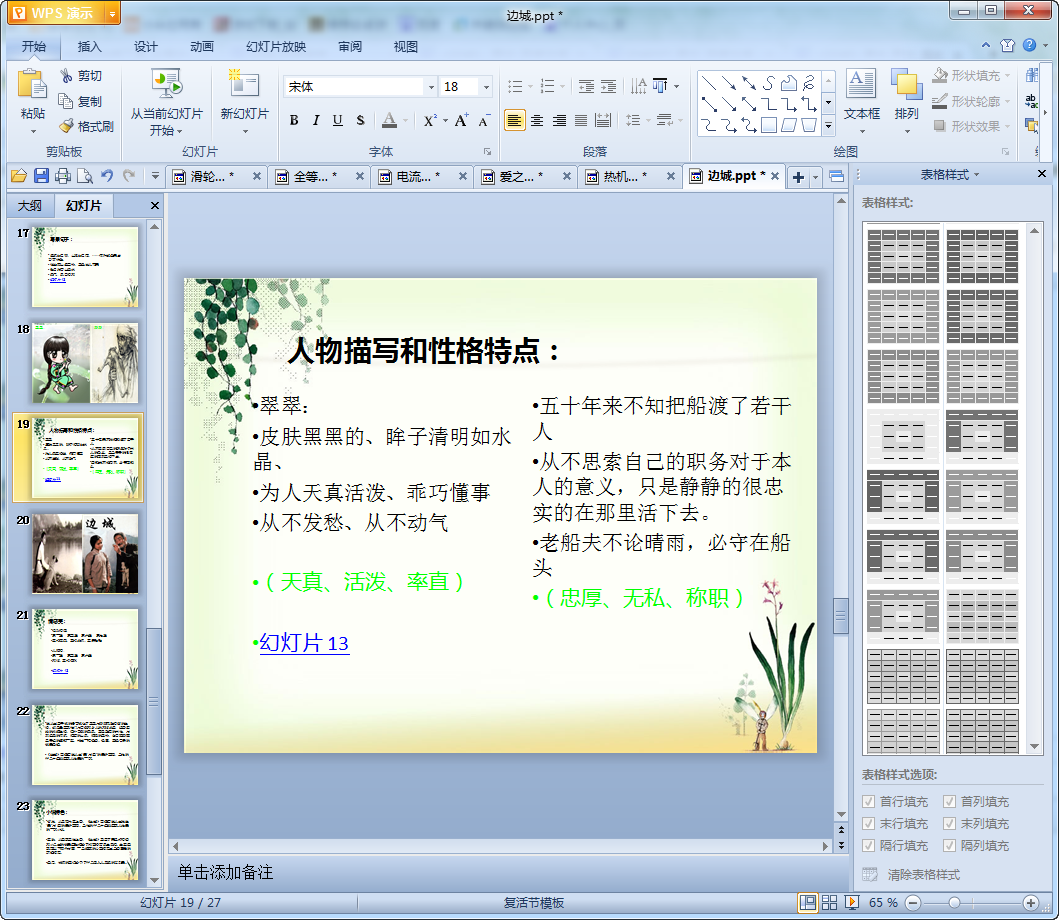Open WPS 演示 application menu arrow
This screenshot has height=920, width=1059.
pos(112,13)
